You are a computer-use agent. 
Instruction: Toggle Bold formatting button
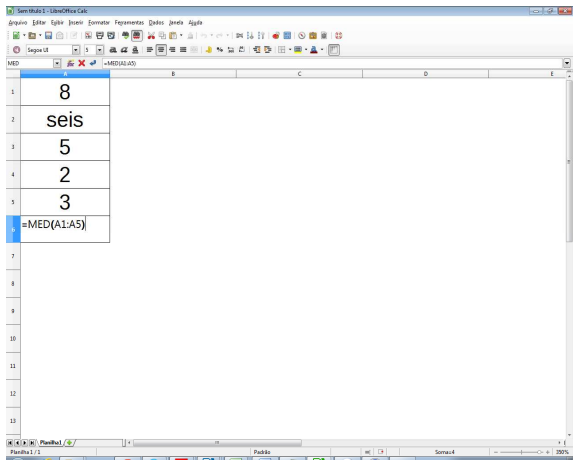pos(113,50)
